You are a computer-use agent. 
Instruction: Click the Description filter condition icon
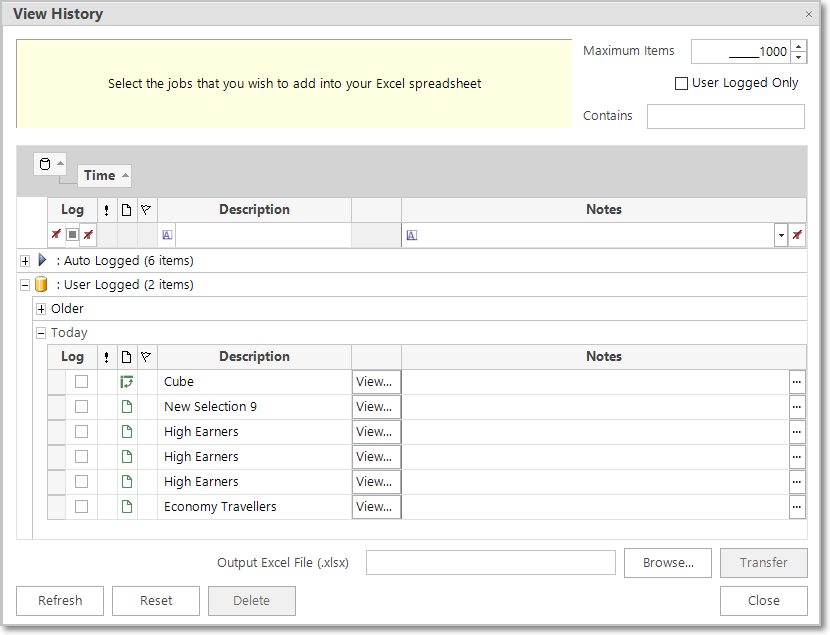point(167,235)
